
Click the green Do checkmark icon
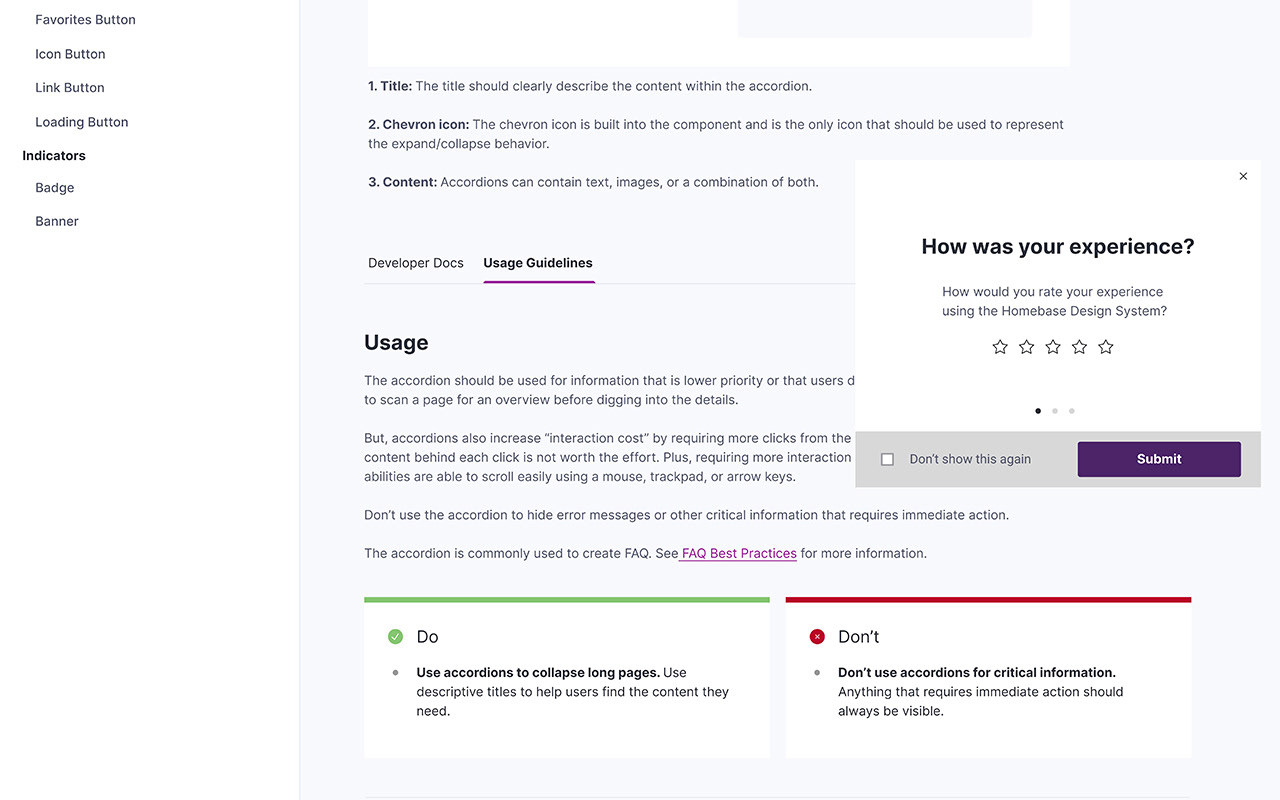coord(395,637)
